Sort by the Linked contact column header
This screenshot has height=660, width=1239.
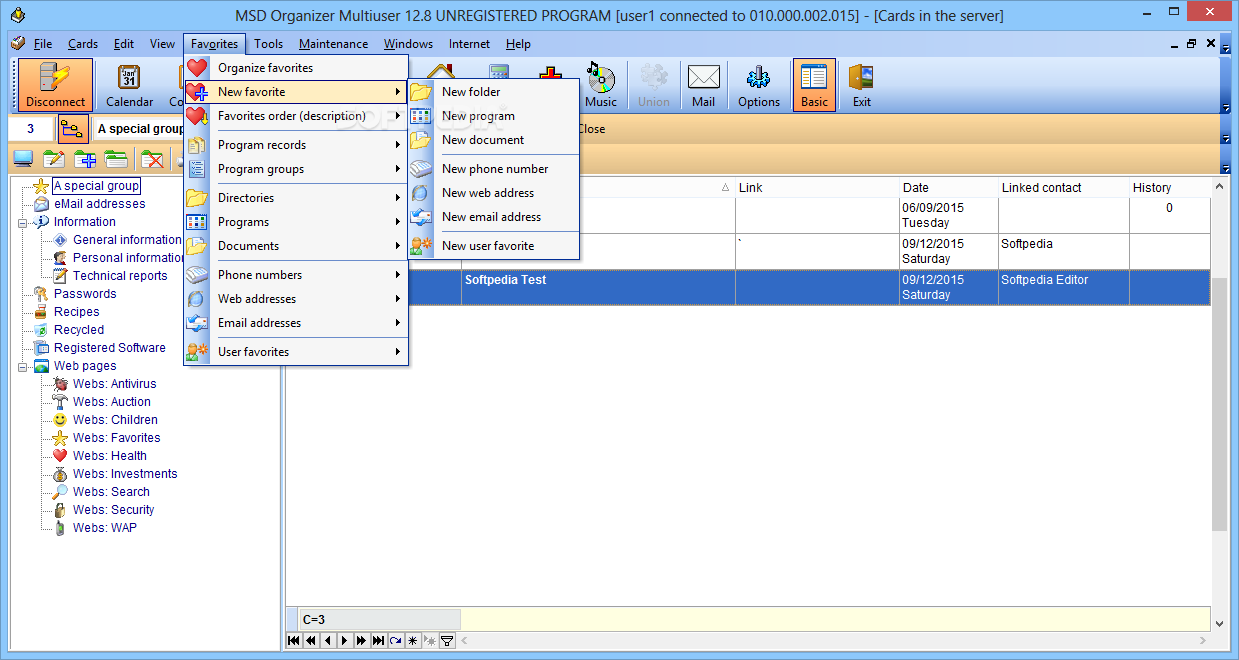(1063, 188)
